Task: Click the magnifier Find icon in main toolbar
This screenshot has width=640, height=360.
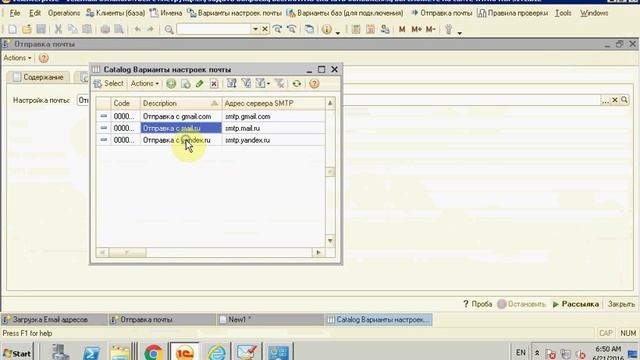Action: (x=169, y=29)
